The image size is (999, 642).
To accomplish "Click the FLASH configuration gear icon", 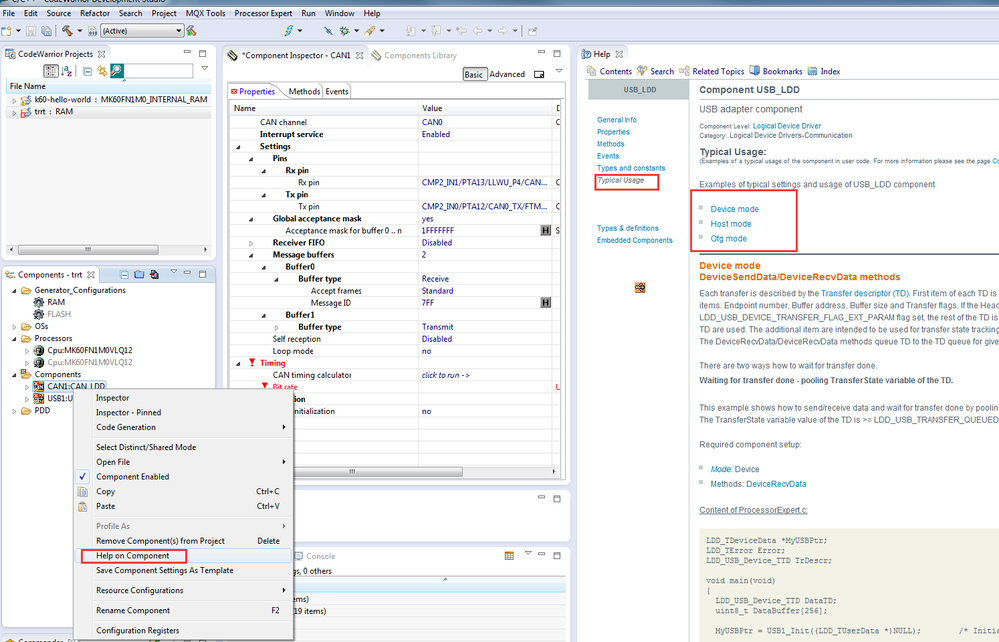I will [x=38, y=314].
